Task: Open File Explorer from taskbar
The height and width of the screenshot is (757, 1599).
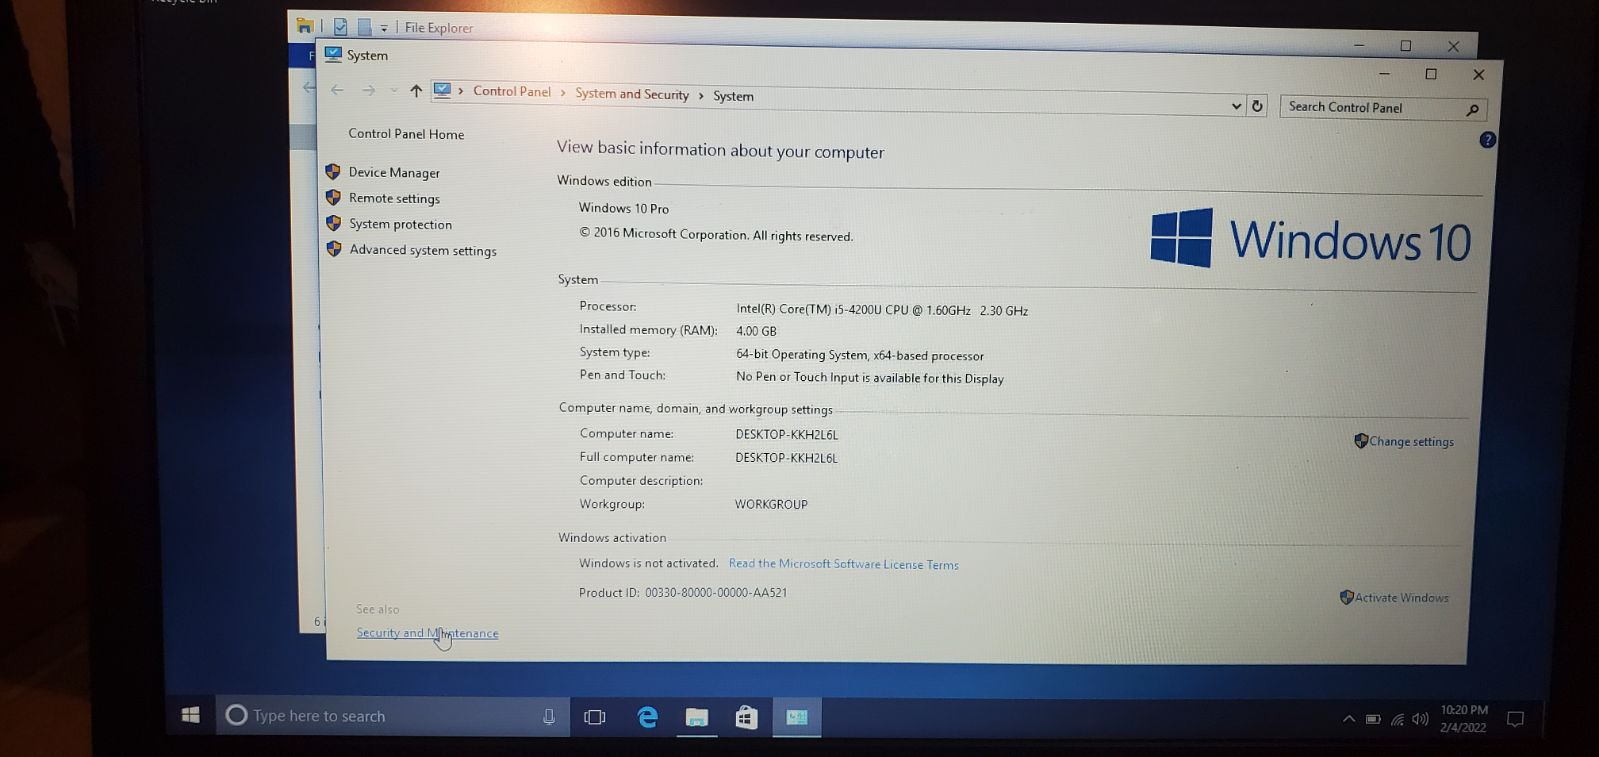Action: click(697, 717)
